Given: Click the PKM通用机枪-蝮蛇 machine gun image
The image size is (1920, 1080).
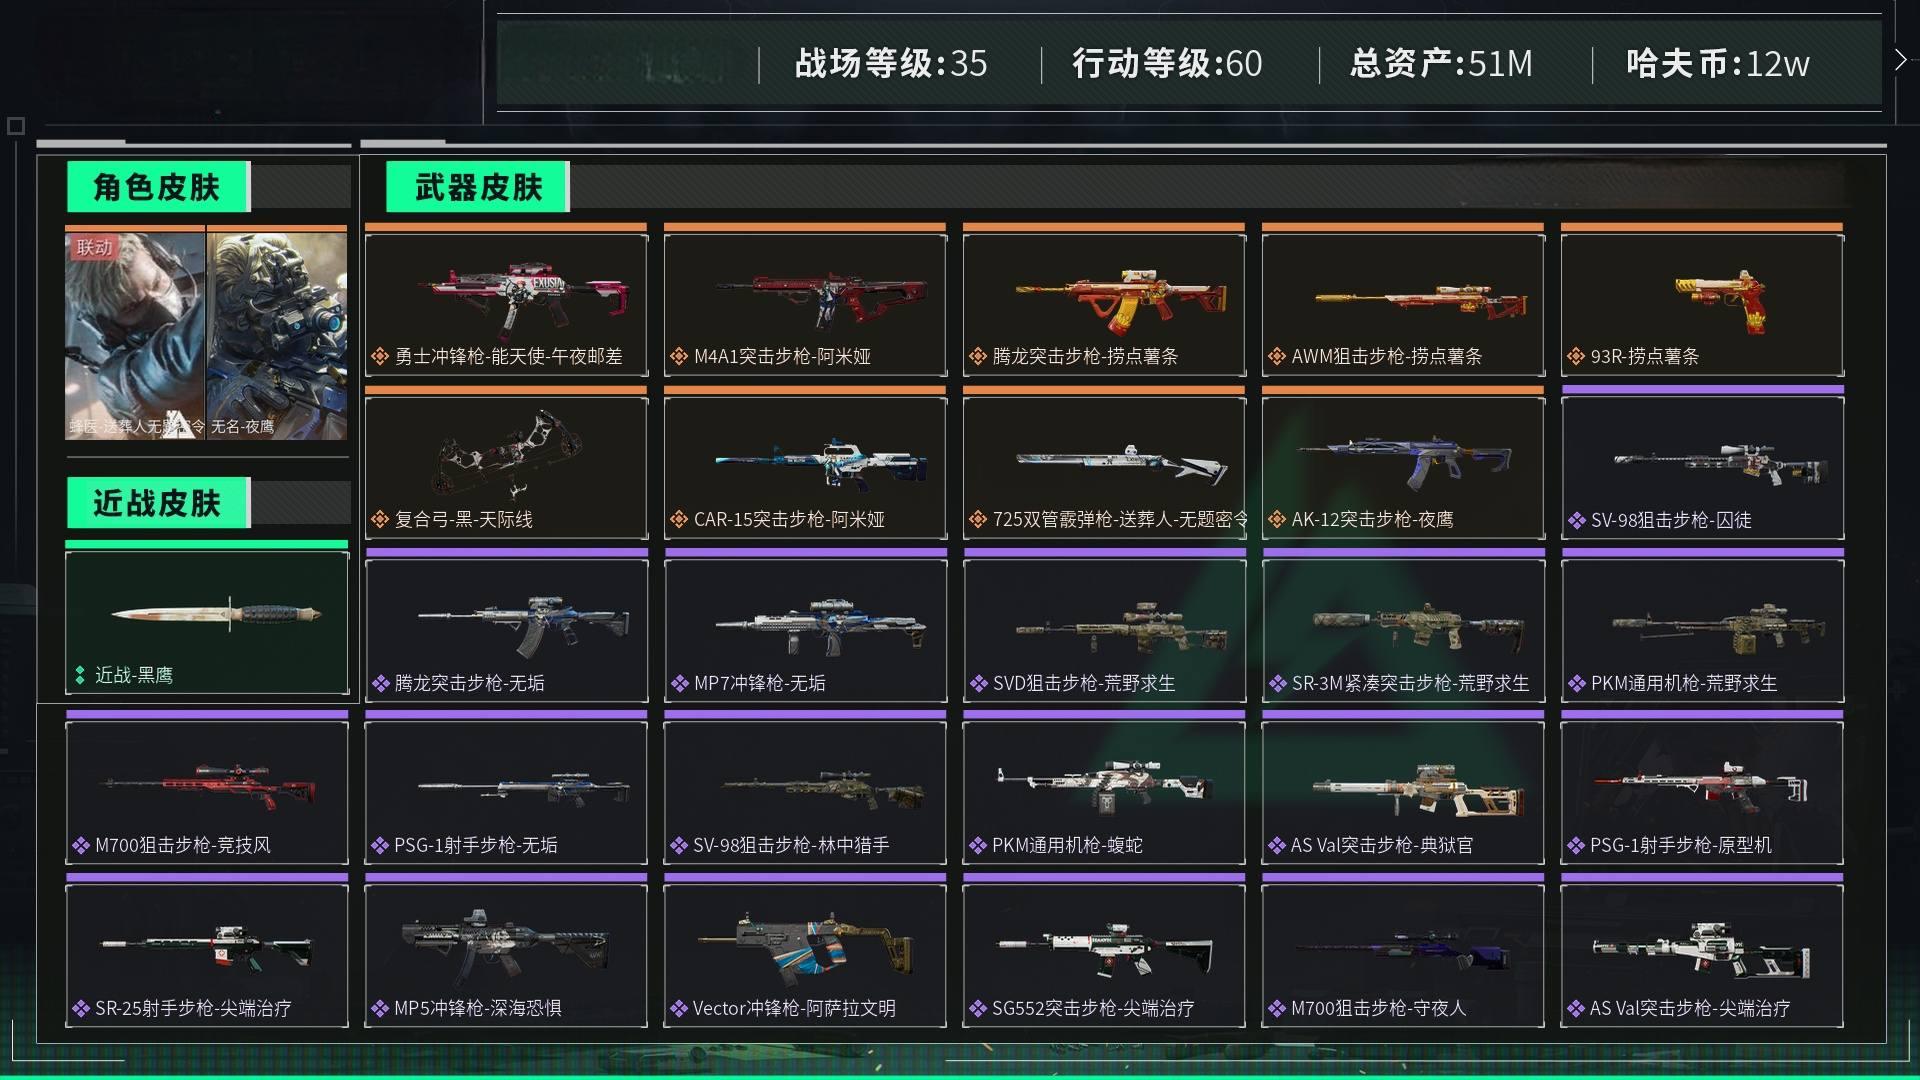Looking at the screenshot, I should click(x=1104, y=785).
